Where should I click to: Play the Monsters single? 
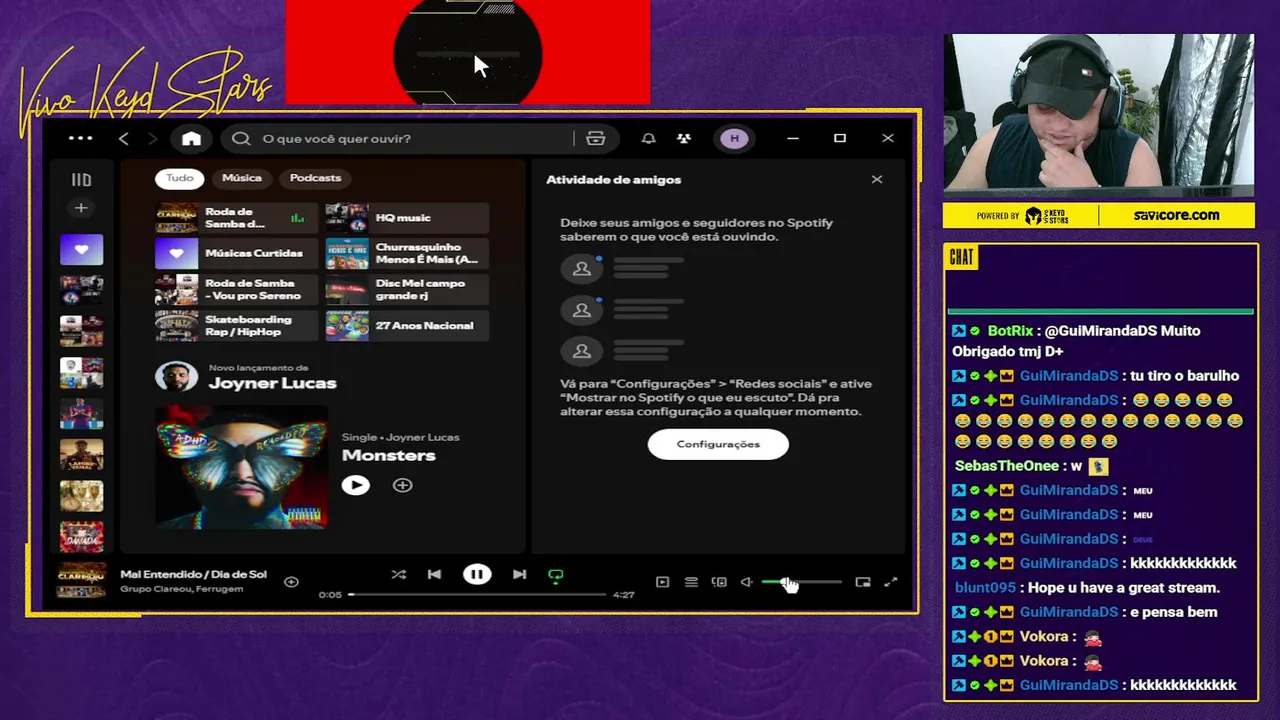click(x=355, y=485)
